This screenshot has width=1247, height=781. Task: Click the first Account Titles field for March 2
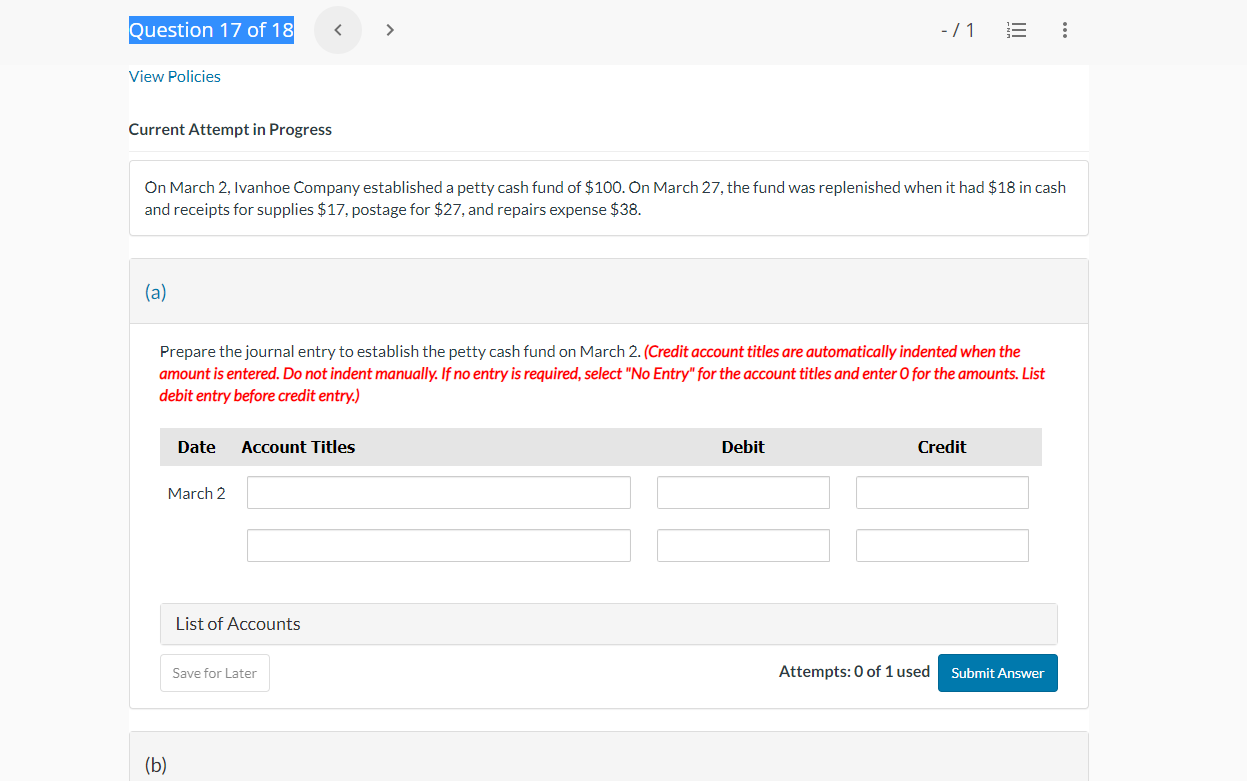point(439,493)
